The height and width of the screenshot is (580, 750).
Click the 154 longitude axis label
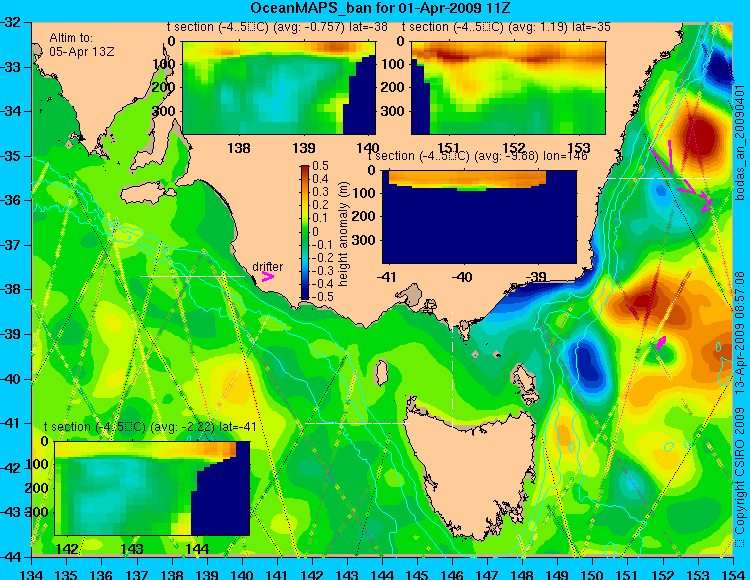pyautogui.click(x=733, y=573)
